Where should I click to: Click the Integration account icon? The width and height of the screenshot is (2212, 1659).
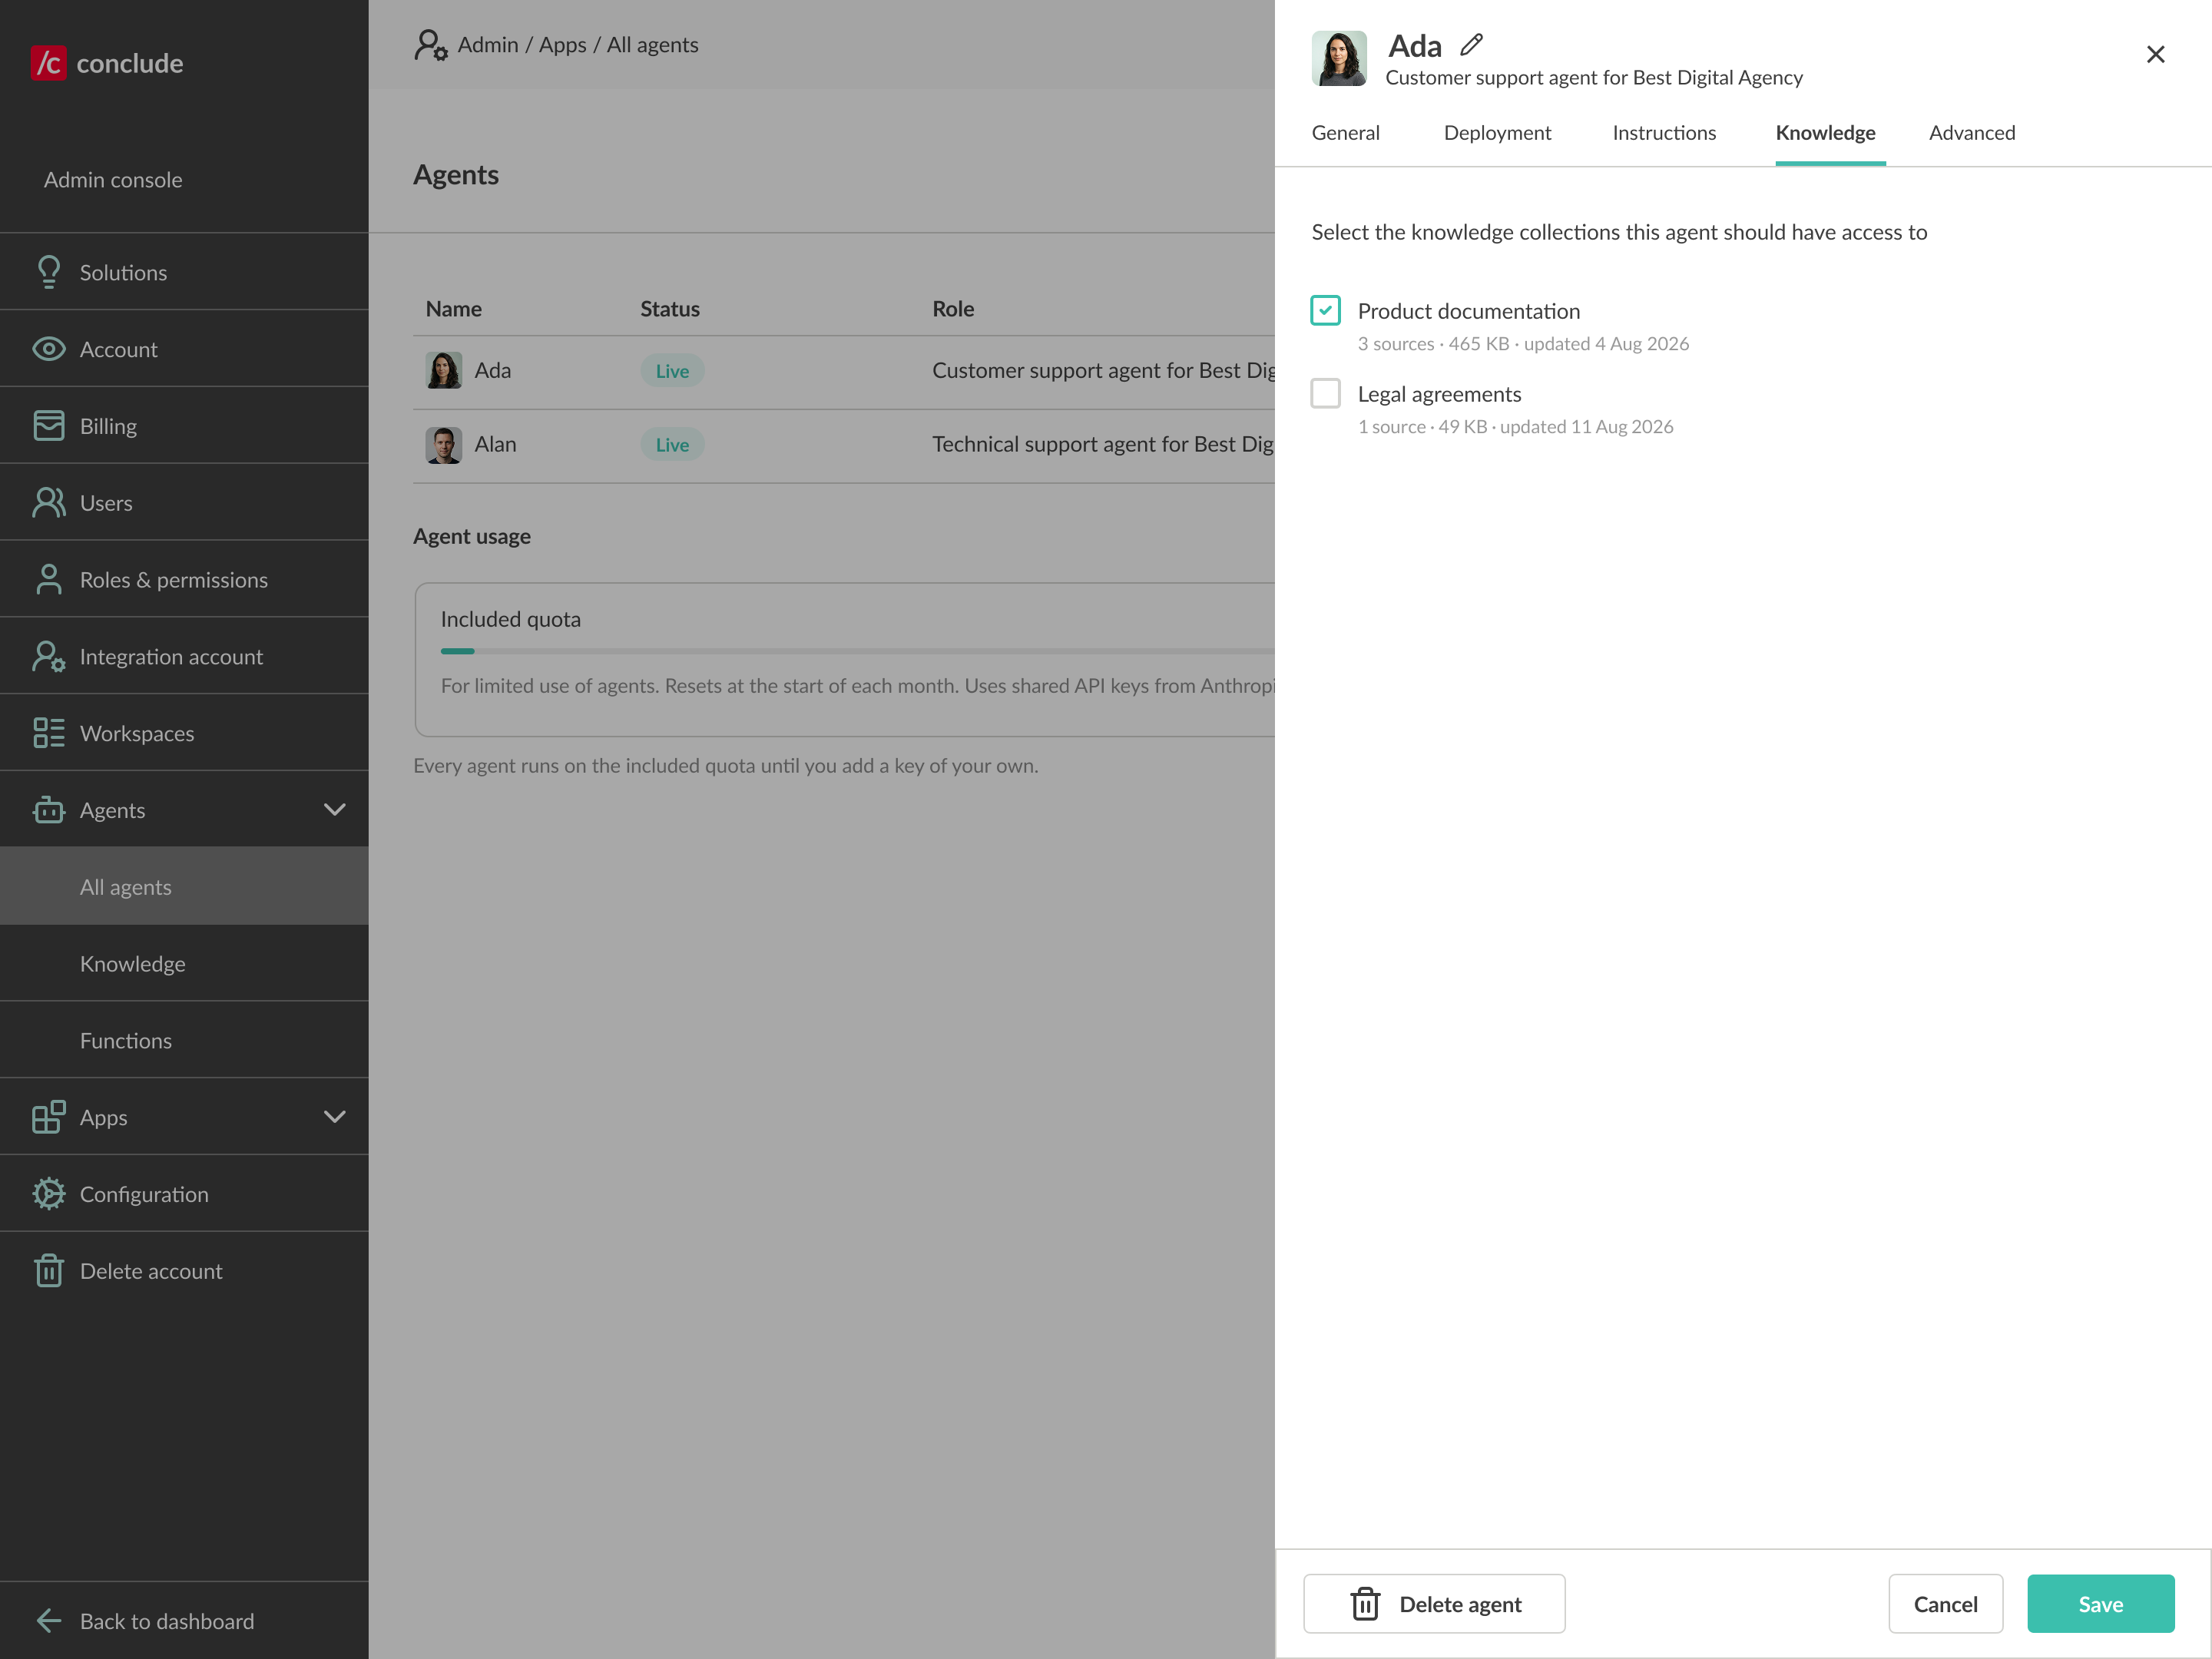(48, 656)
